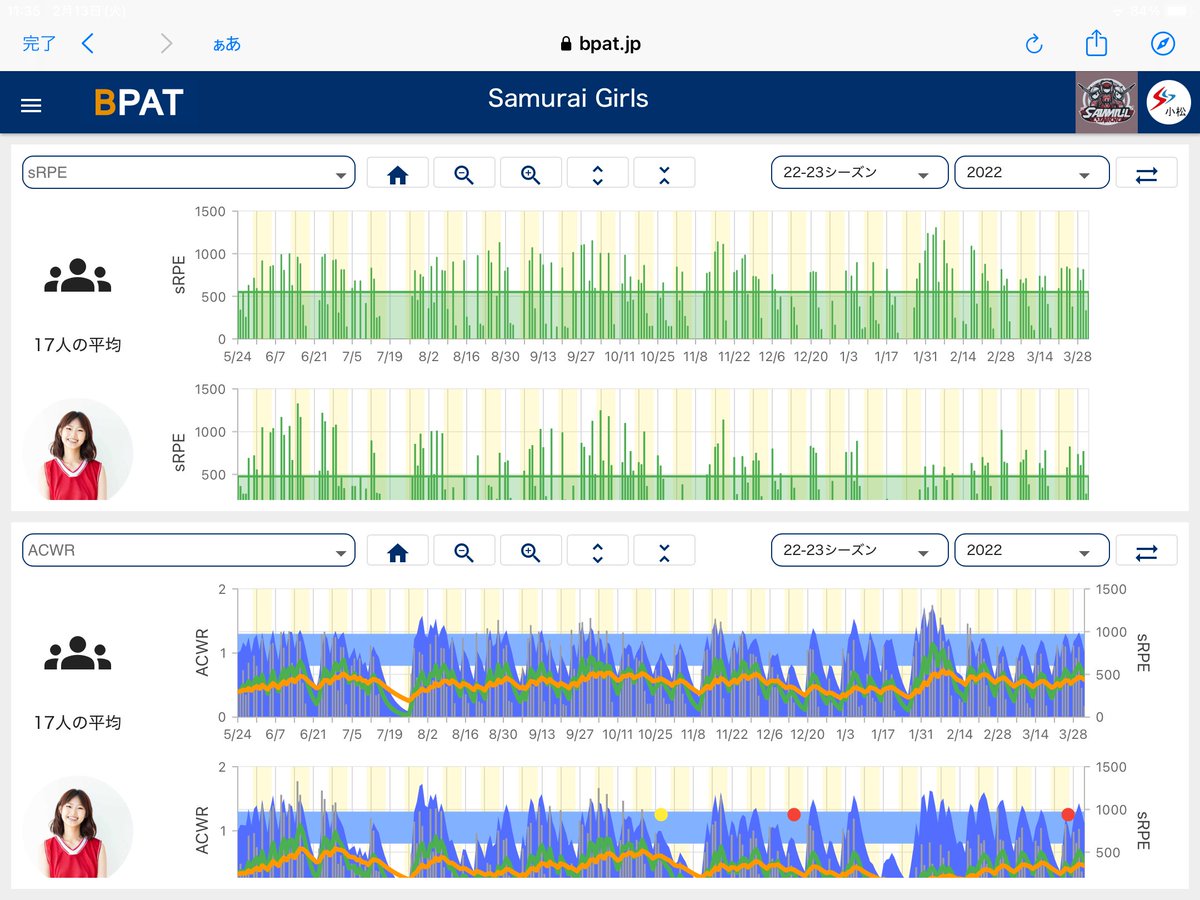Viewport: 1200px width, 900px height.
Task: Zoom out the sRPE chart
Action: (x=464, y=173)
